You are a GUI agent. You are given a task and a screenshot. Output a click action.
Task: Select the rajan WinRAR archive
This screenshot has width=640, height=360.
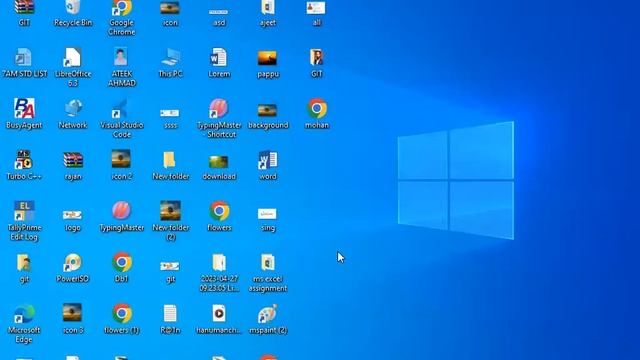pyautogui.click(x=73, y=166)
